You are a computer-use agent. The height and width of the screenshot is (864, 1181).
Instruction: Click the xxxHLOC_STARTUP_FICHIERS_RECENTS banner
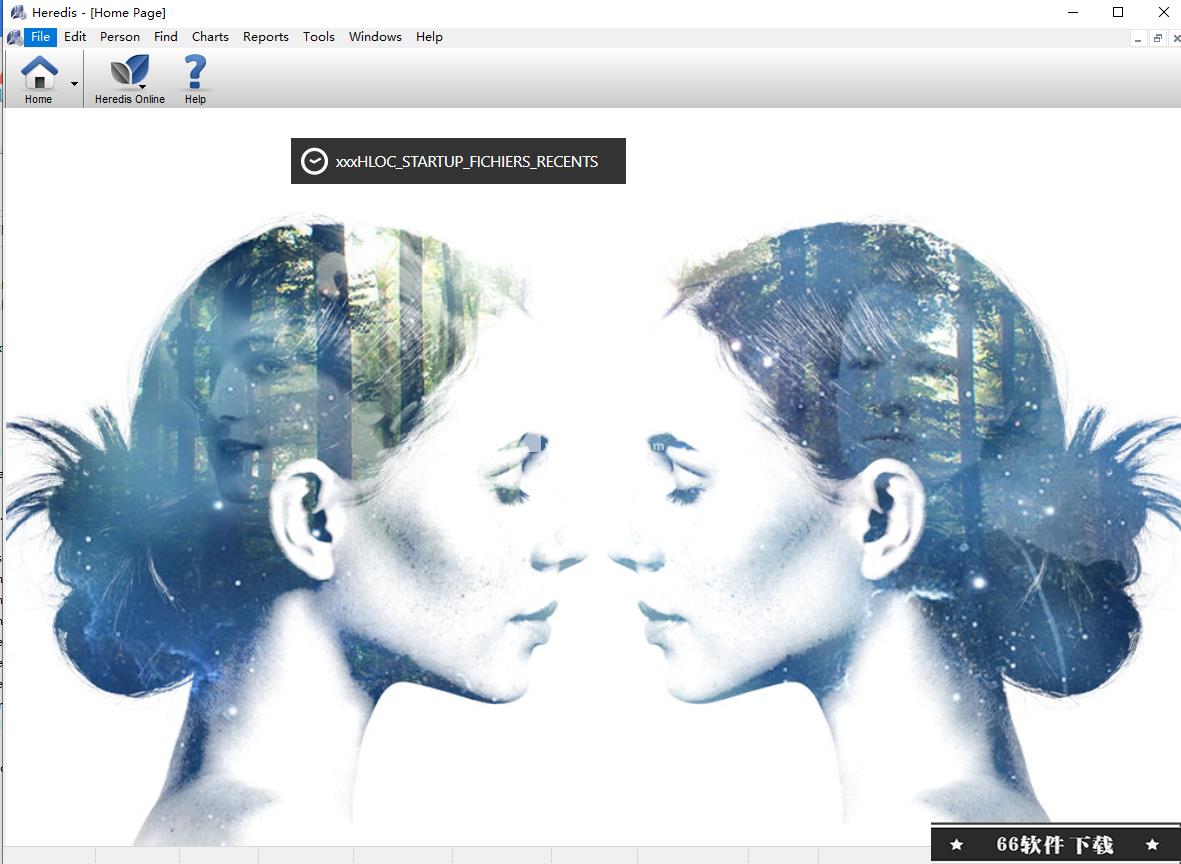click(x=458, y=160)
